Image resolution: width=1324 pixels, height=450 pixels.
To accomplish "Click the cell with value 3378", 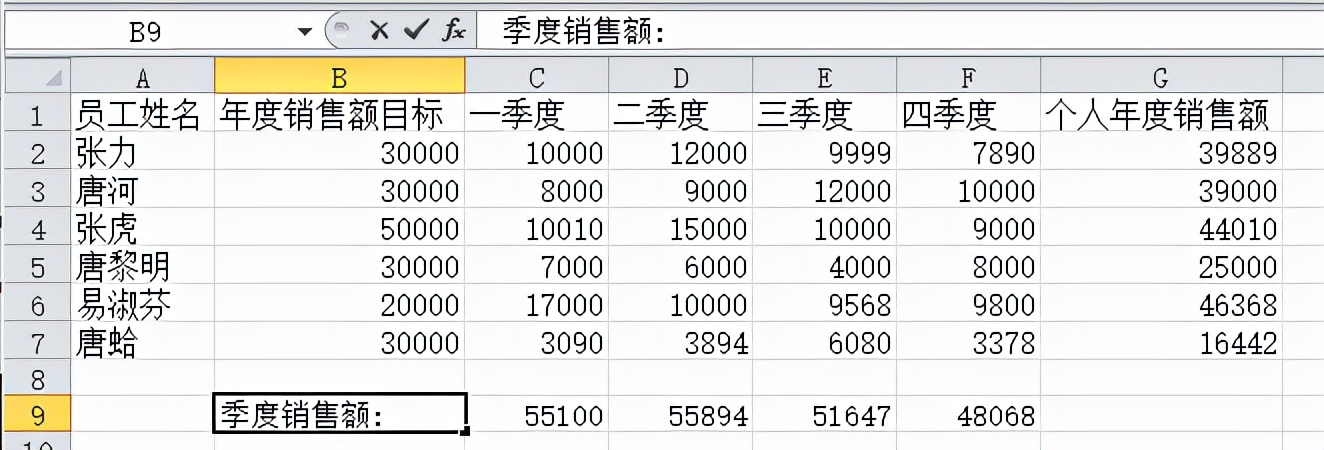I will click(x=968, y=342).
